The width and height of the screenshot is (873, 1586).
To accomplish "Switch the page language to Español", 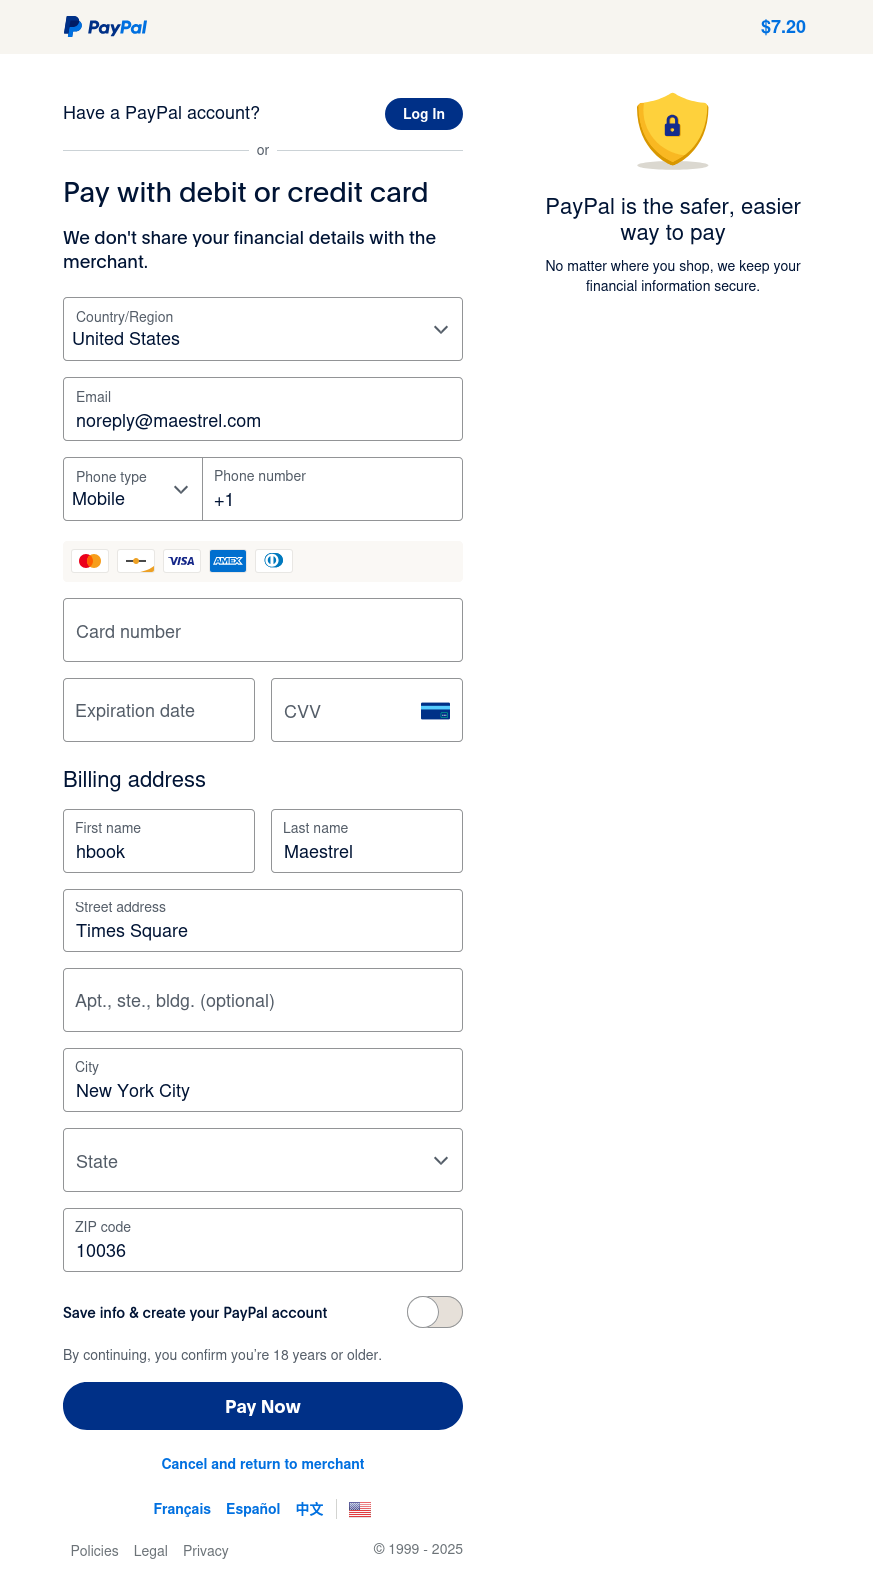I will coord(252,1509).
